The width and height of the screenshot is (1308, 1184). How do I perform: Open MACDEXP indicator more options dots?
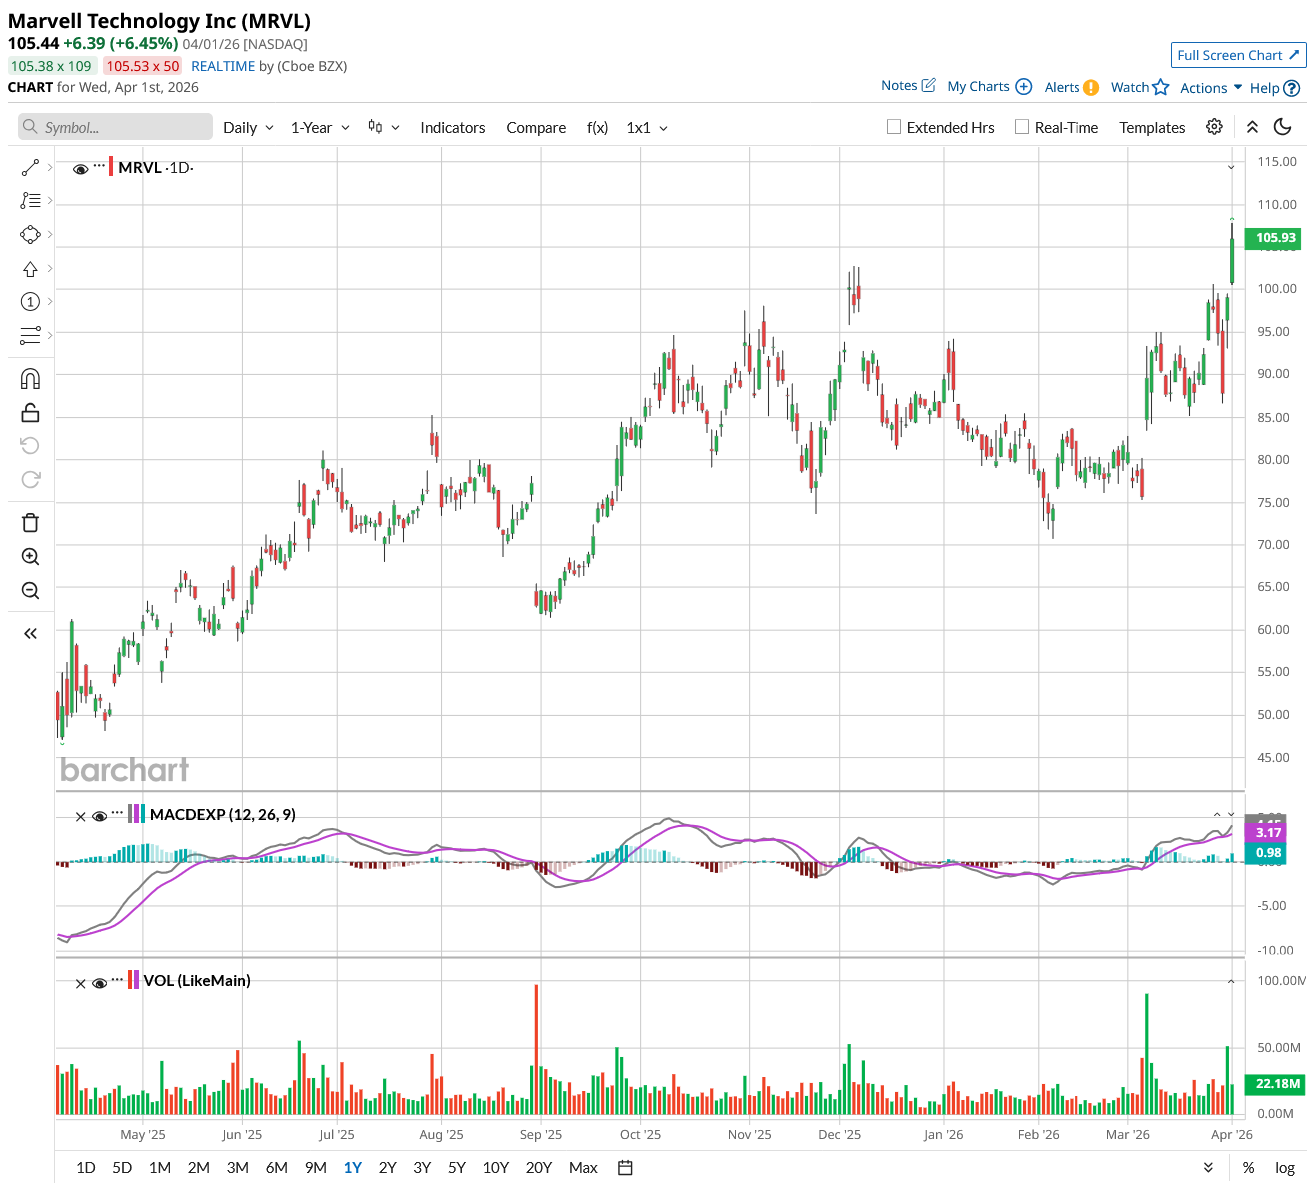pyautogui.click(x=117, y=813)
